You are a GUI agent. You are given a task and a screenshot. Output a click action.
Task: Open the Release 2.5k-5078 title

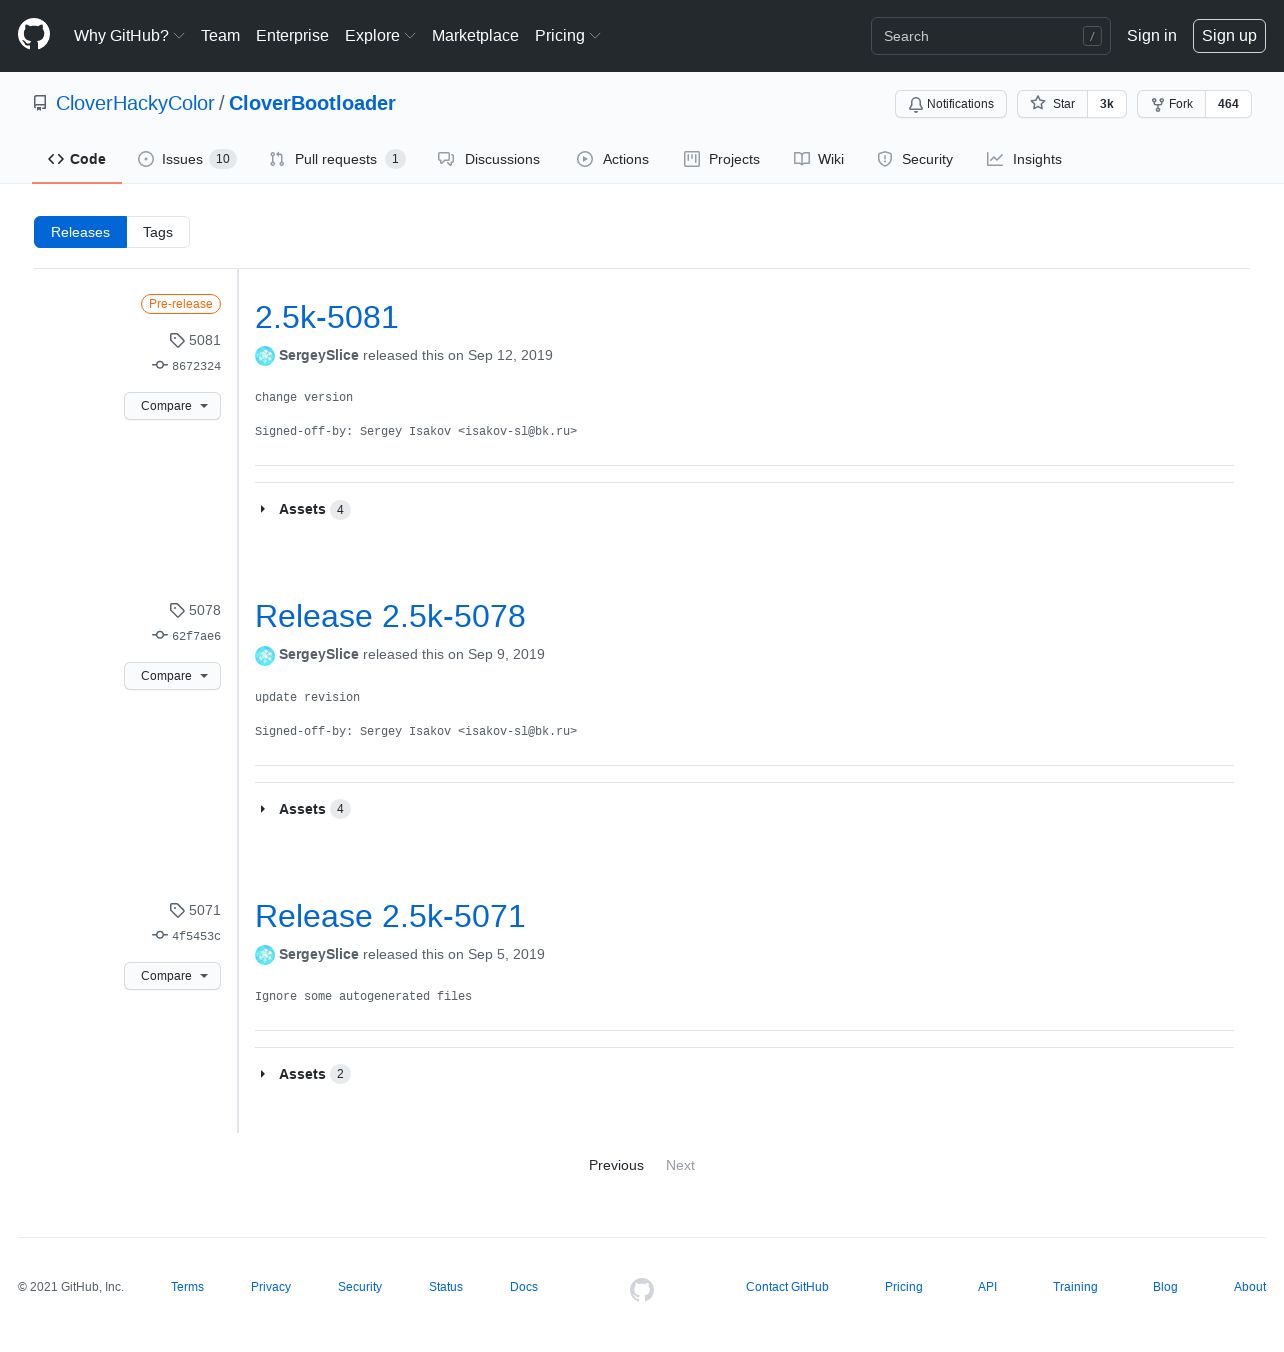click(x=390, y=616)
